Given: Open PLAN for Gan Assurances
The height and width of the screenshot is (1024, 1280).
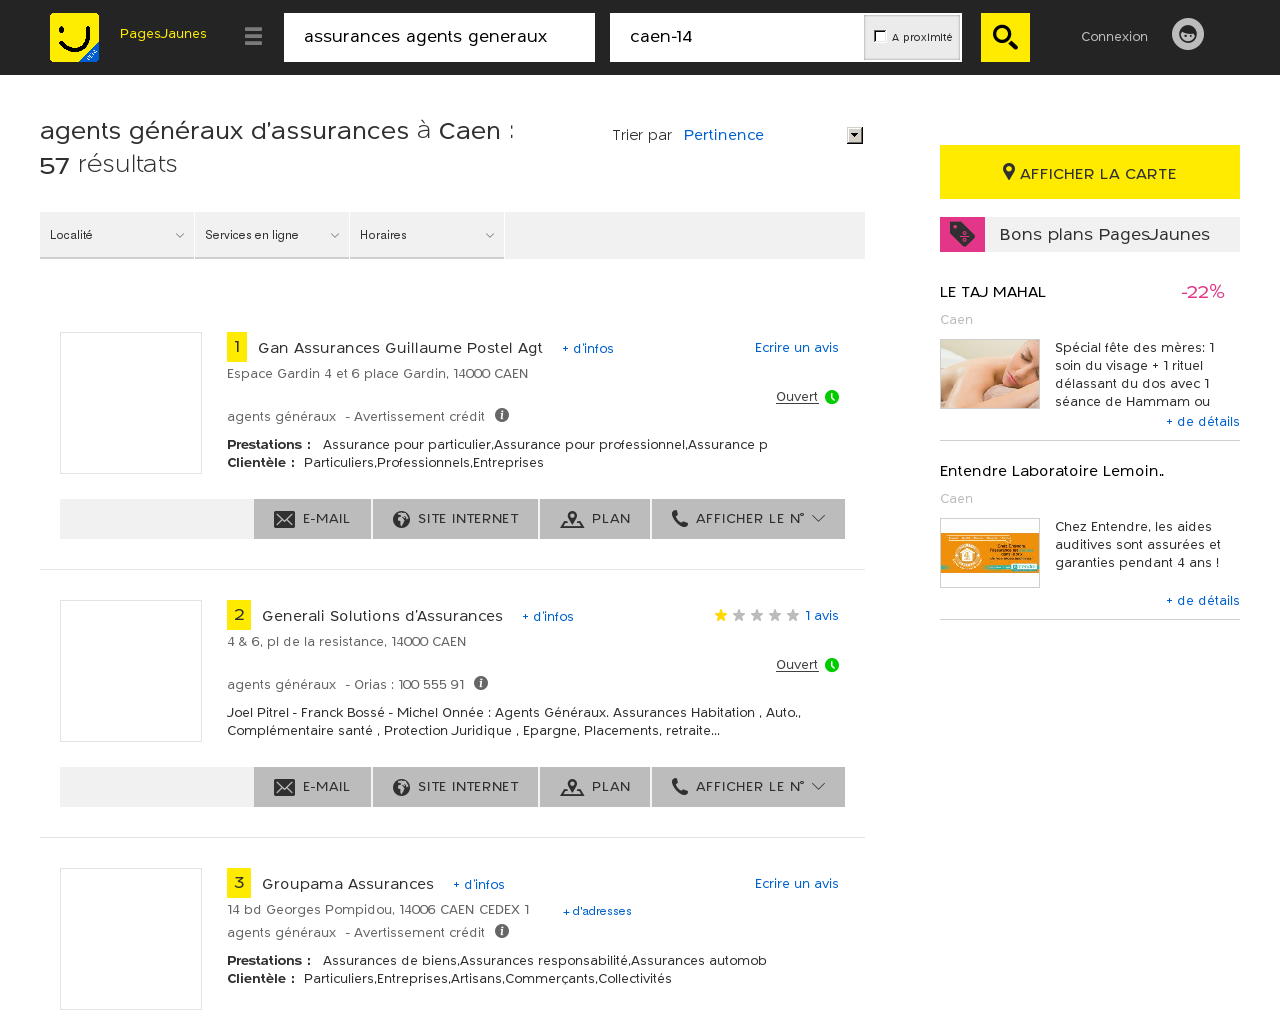Looking at the screenshot, I should (x=595, y=519).
